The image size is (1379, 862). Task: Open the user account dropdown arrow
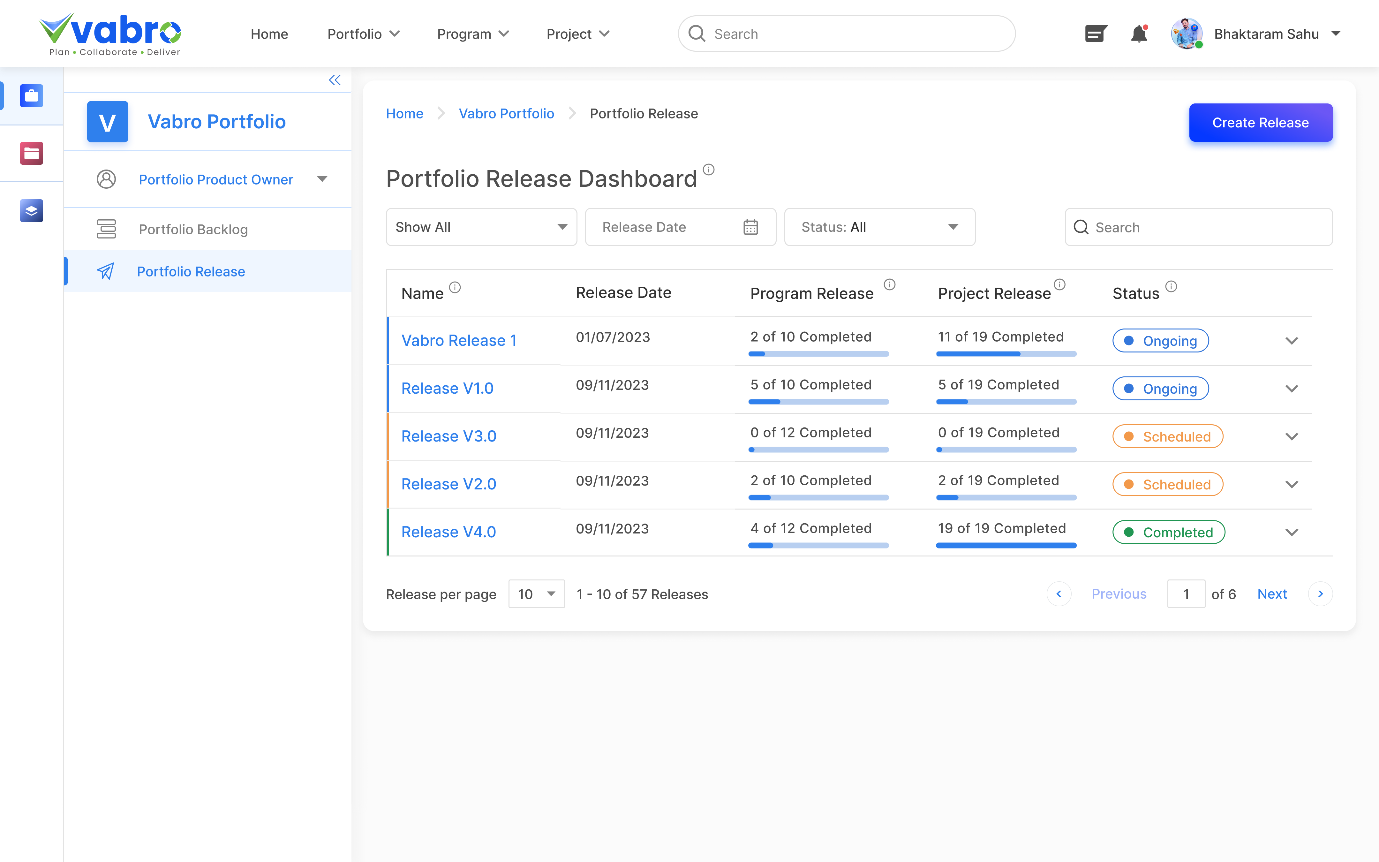point(1335,34)
